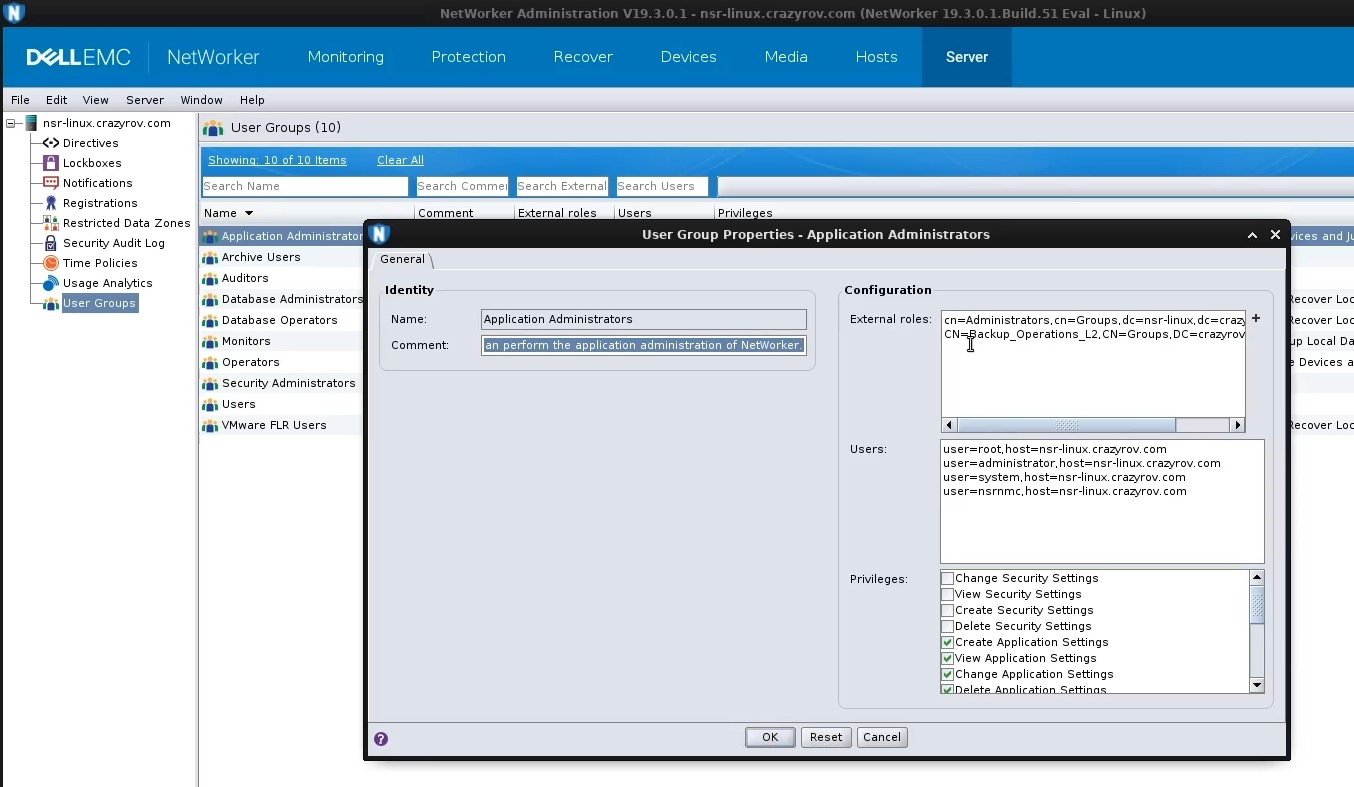Image resolution: width=1354 pixels, height=787 pixels.
Task: Collapse the dialog using title bar arrow
Action: (1252, 235)
